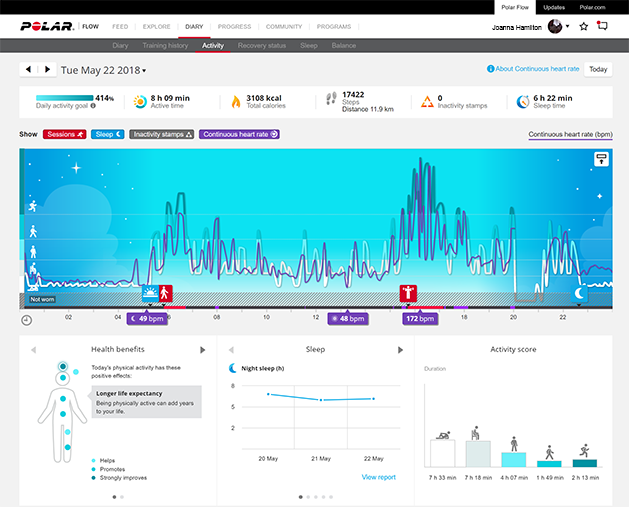Open the Progress menu
The width and height of the screenshot is (629, 507).
232,26
